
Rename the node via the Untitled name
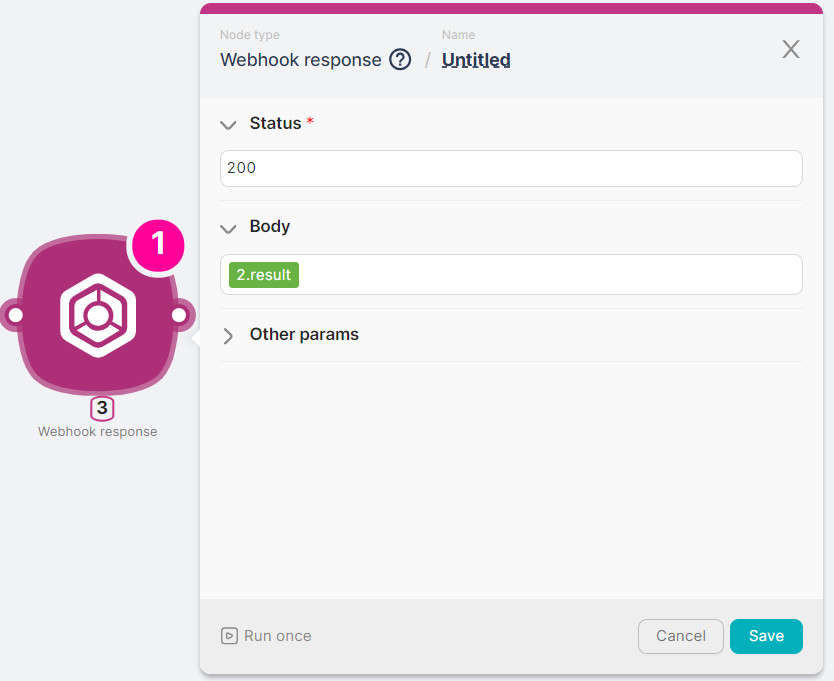pos(476,60)
